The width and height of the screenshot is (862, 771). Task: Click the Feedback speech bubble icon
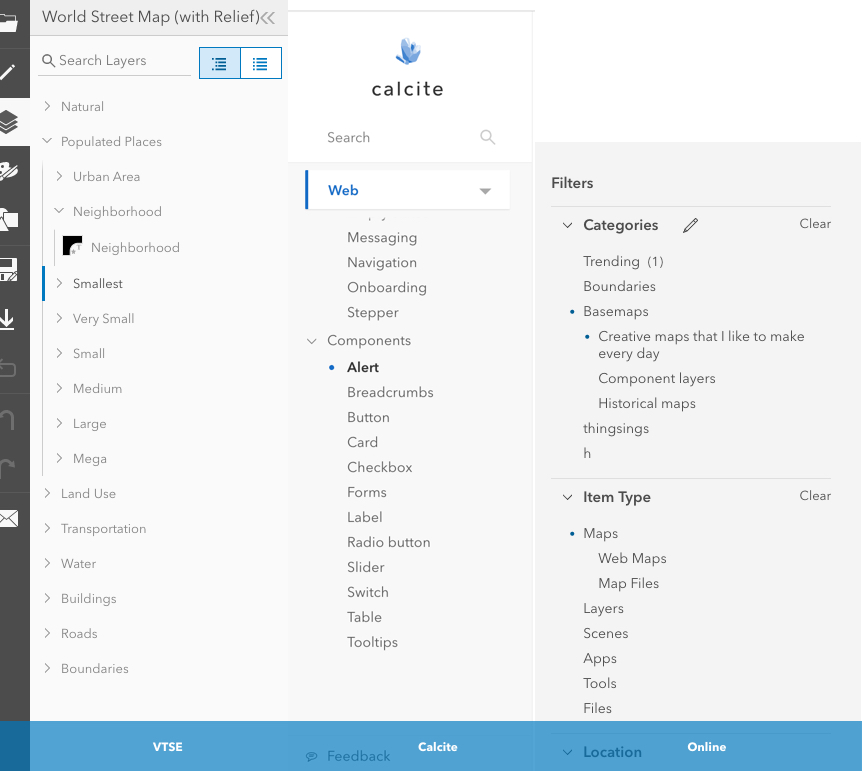pyautogui.click(x=312, y=756)
